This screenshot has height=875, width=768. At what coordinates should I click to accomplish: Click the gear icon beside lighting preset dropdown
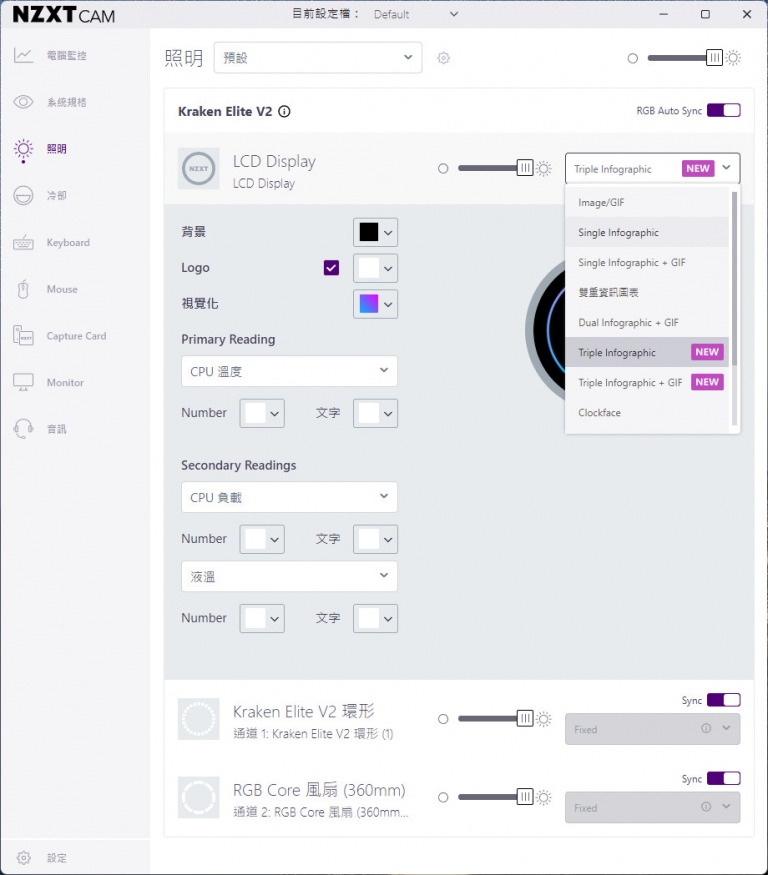(444, 58)
